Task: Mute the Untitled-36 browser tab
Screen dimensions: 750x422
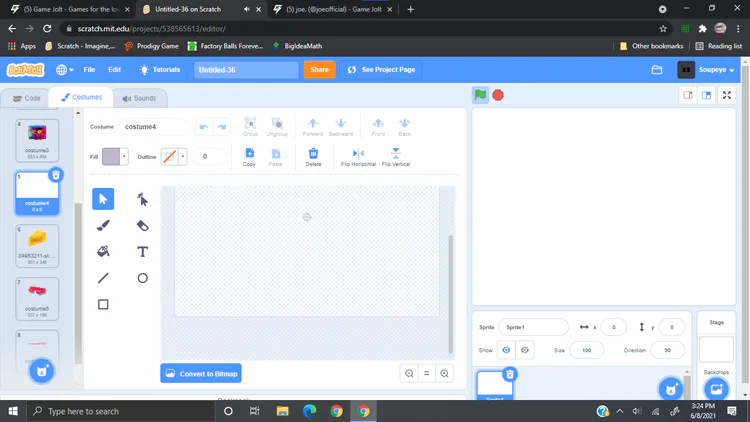Action: click(x=247, y=9)
